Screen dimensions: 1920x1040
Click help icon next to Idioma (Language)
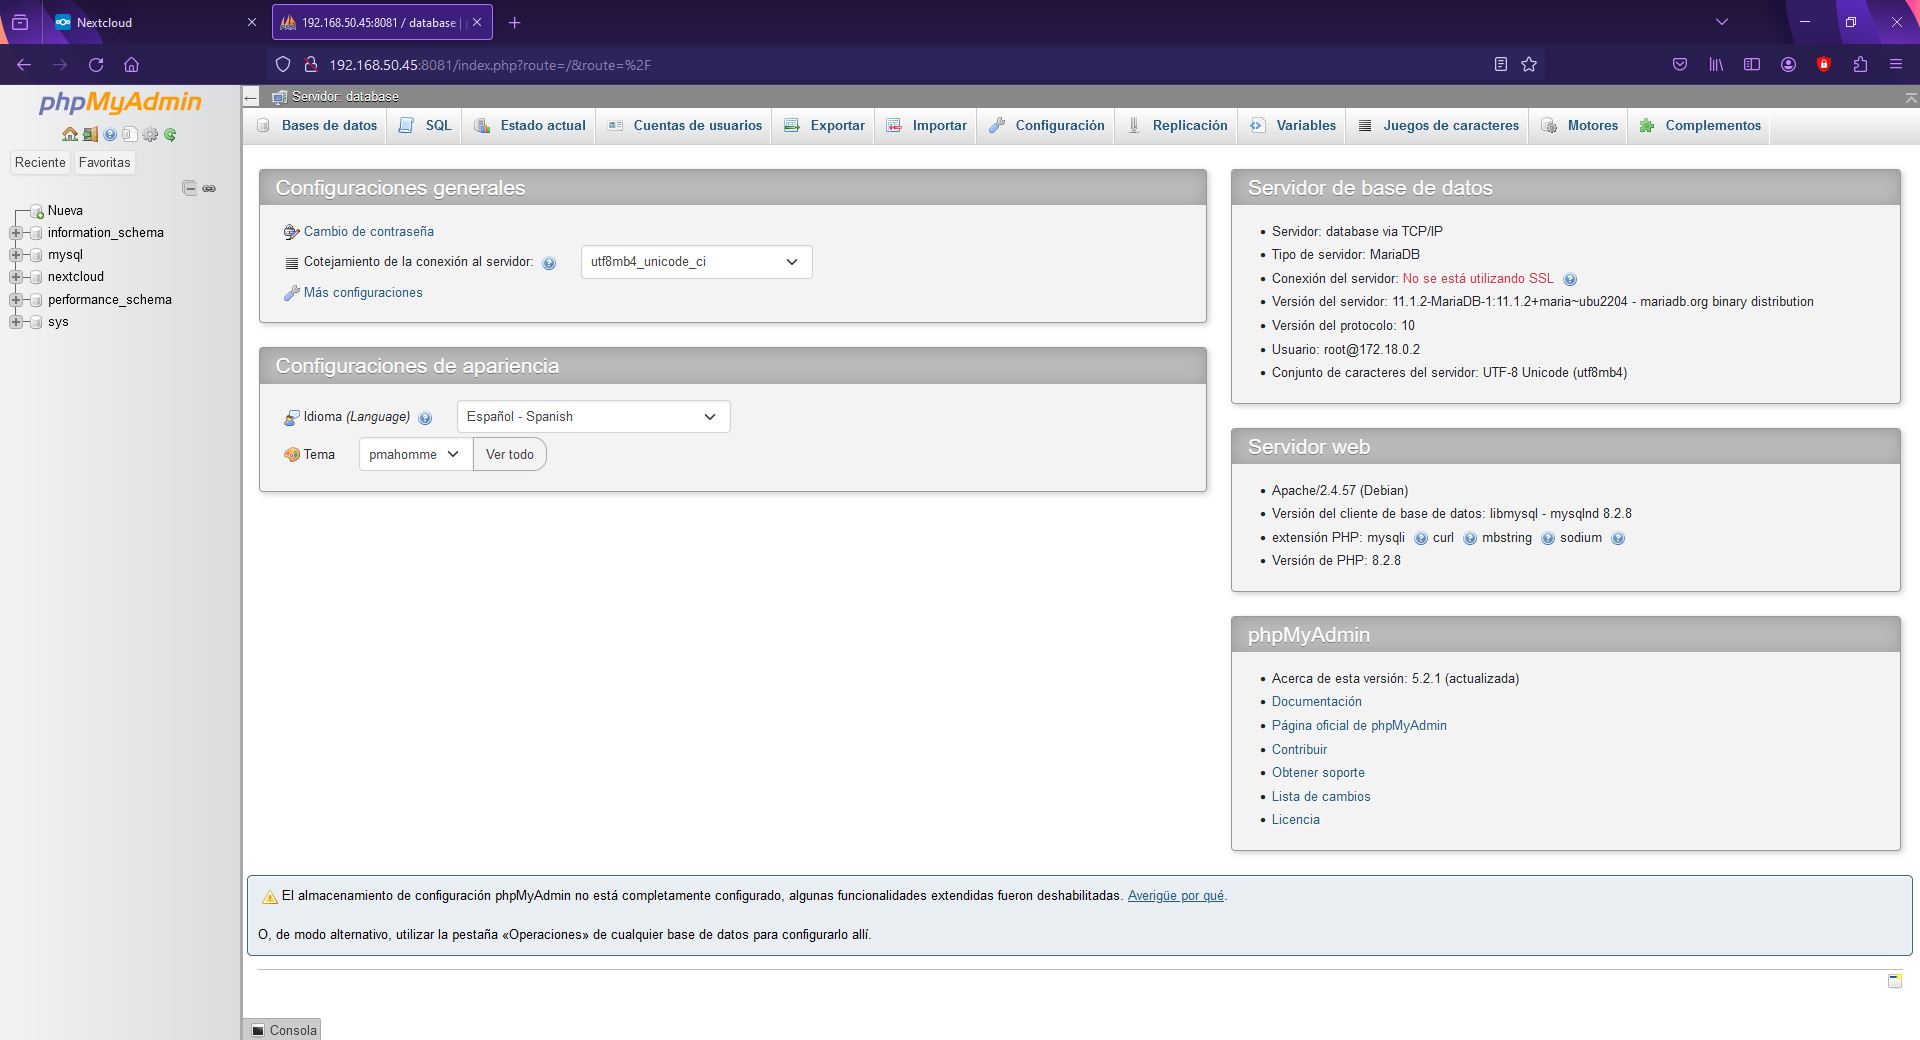click(425, 418)
